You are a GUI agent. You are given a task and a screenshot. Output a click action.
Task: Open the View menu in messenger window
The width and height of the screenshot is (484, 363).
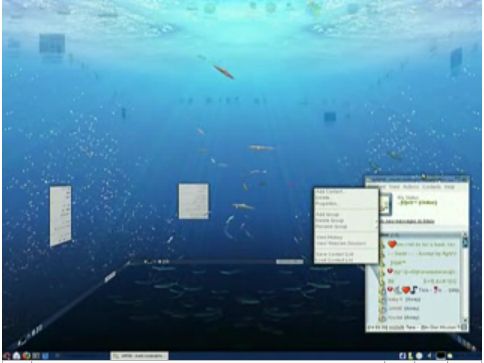pyautogui.click(x=394, y=187)
